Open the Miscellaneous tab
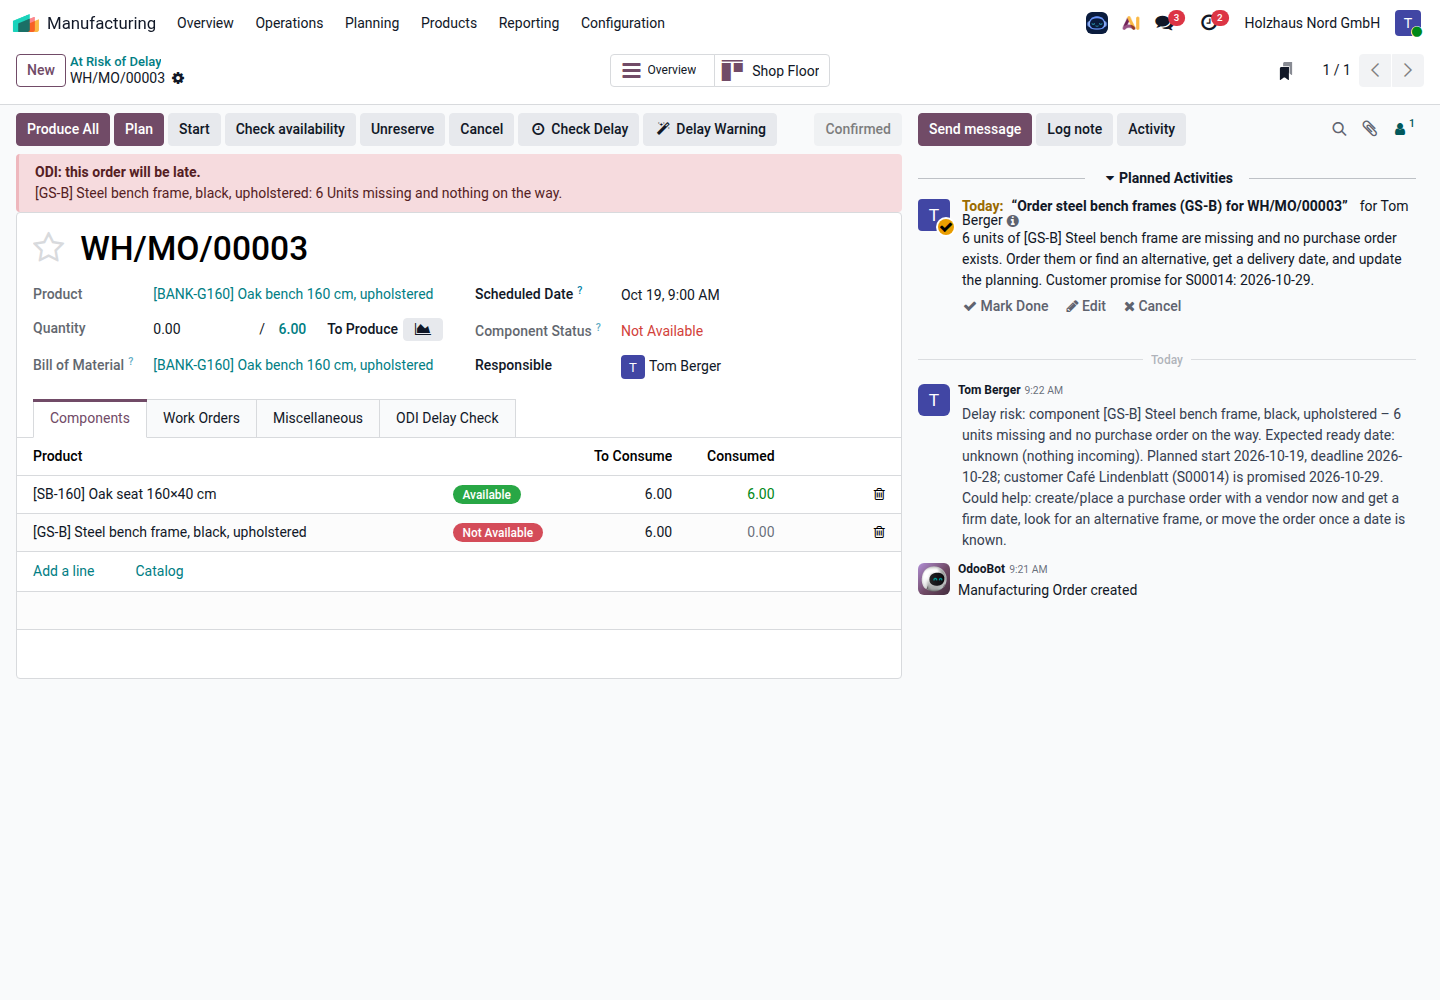 coord(318,418)
